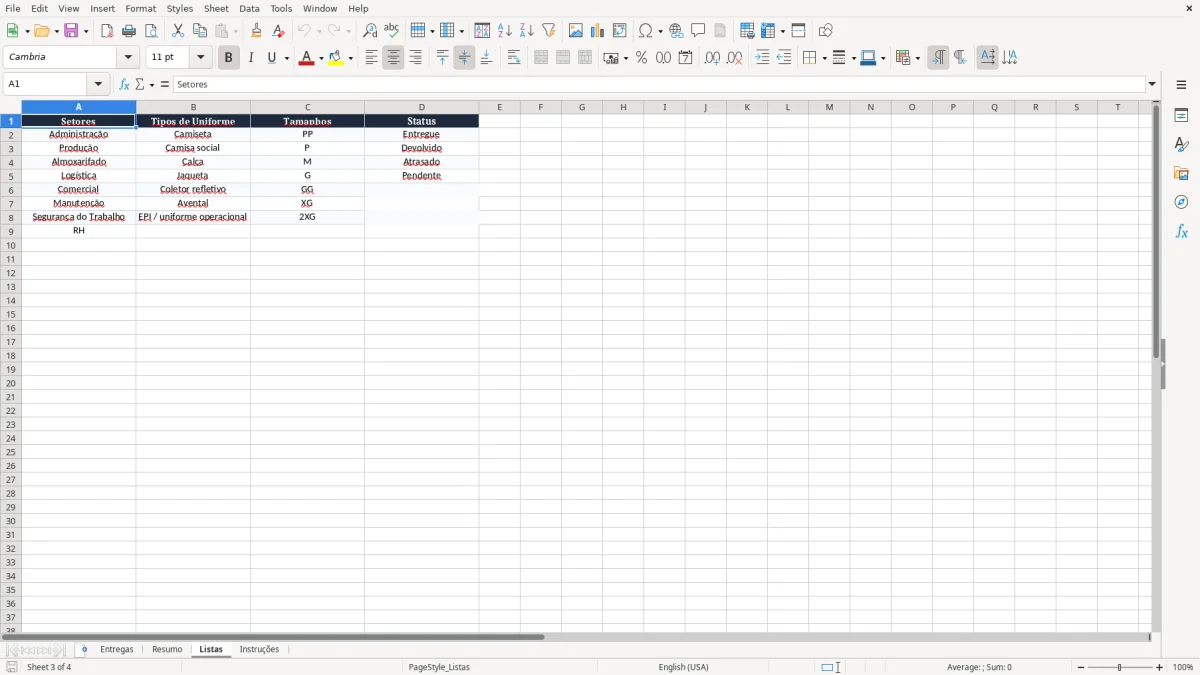Viewport: 1200px width, 675px height.
Task: Open Conditional Formatting dropdown arrow
Action: click(x=917, y=59)
